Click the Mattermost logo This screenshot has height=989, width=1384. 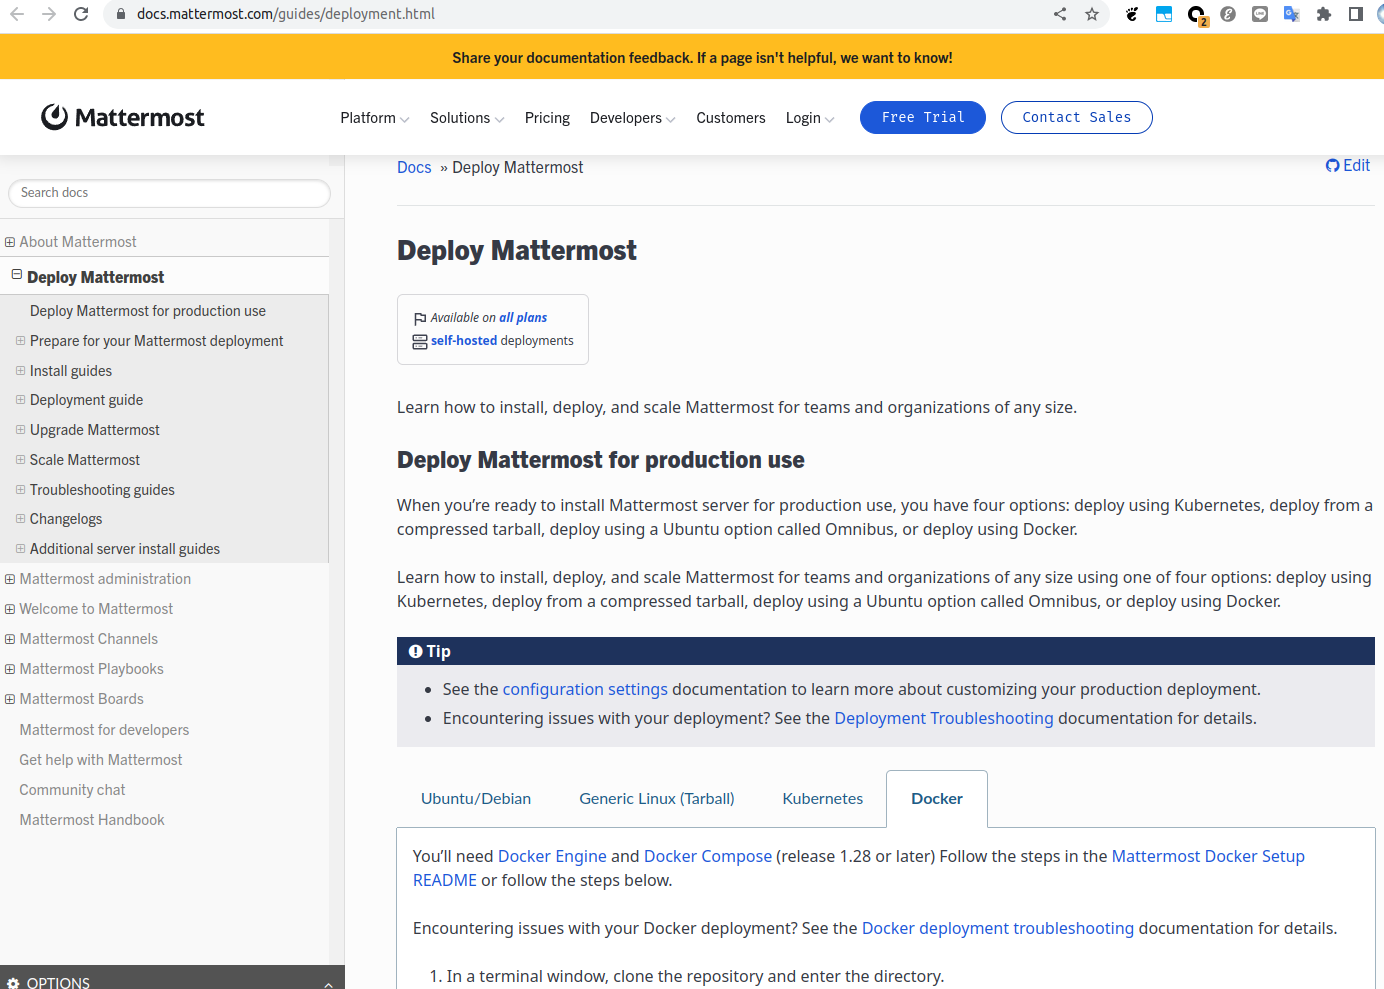(x=122, y=117)
